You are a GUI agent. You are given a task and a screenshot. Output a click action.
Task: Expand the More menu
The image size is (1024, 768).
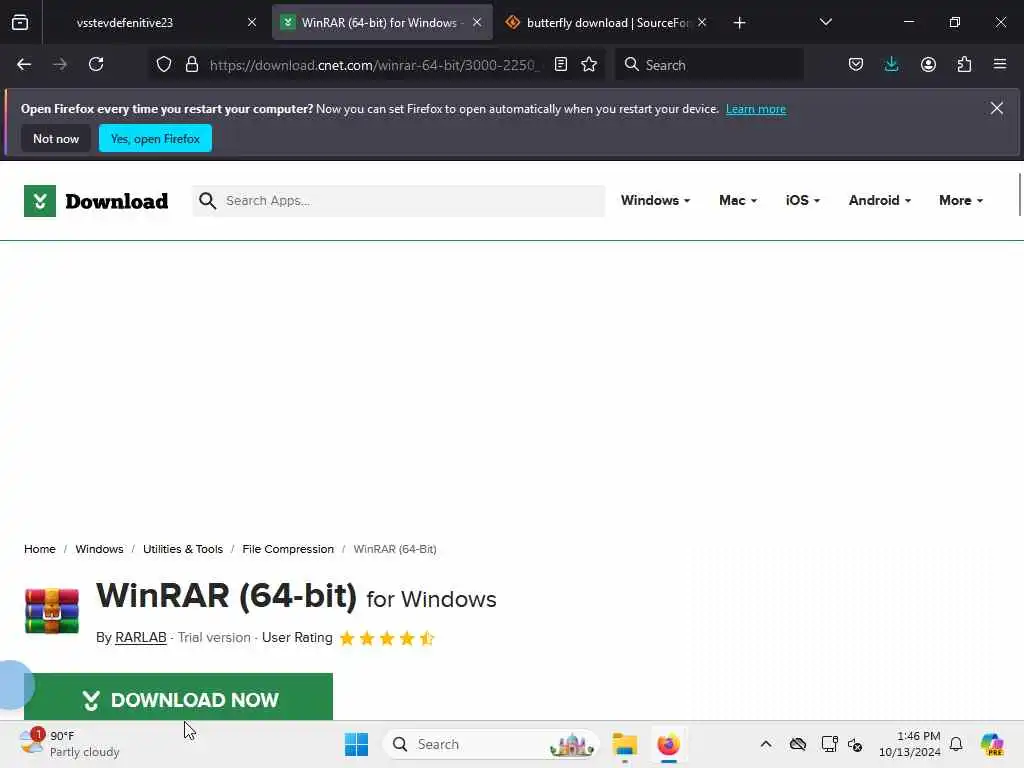(961, 200)
